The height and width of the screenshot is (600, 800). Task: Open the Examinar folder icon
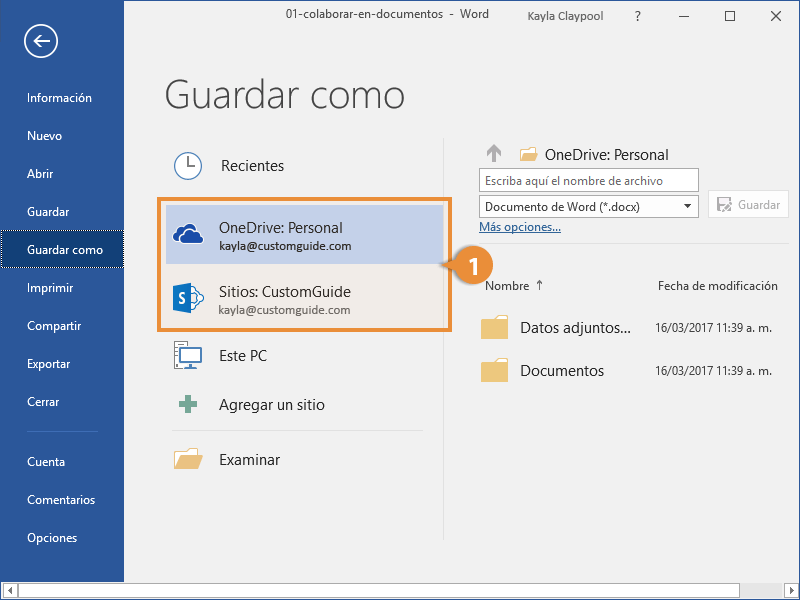click(x=188, y=459)
